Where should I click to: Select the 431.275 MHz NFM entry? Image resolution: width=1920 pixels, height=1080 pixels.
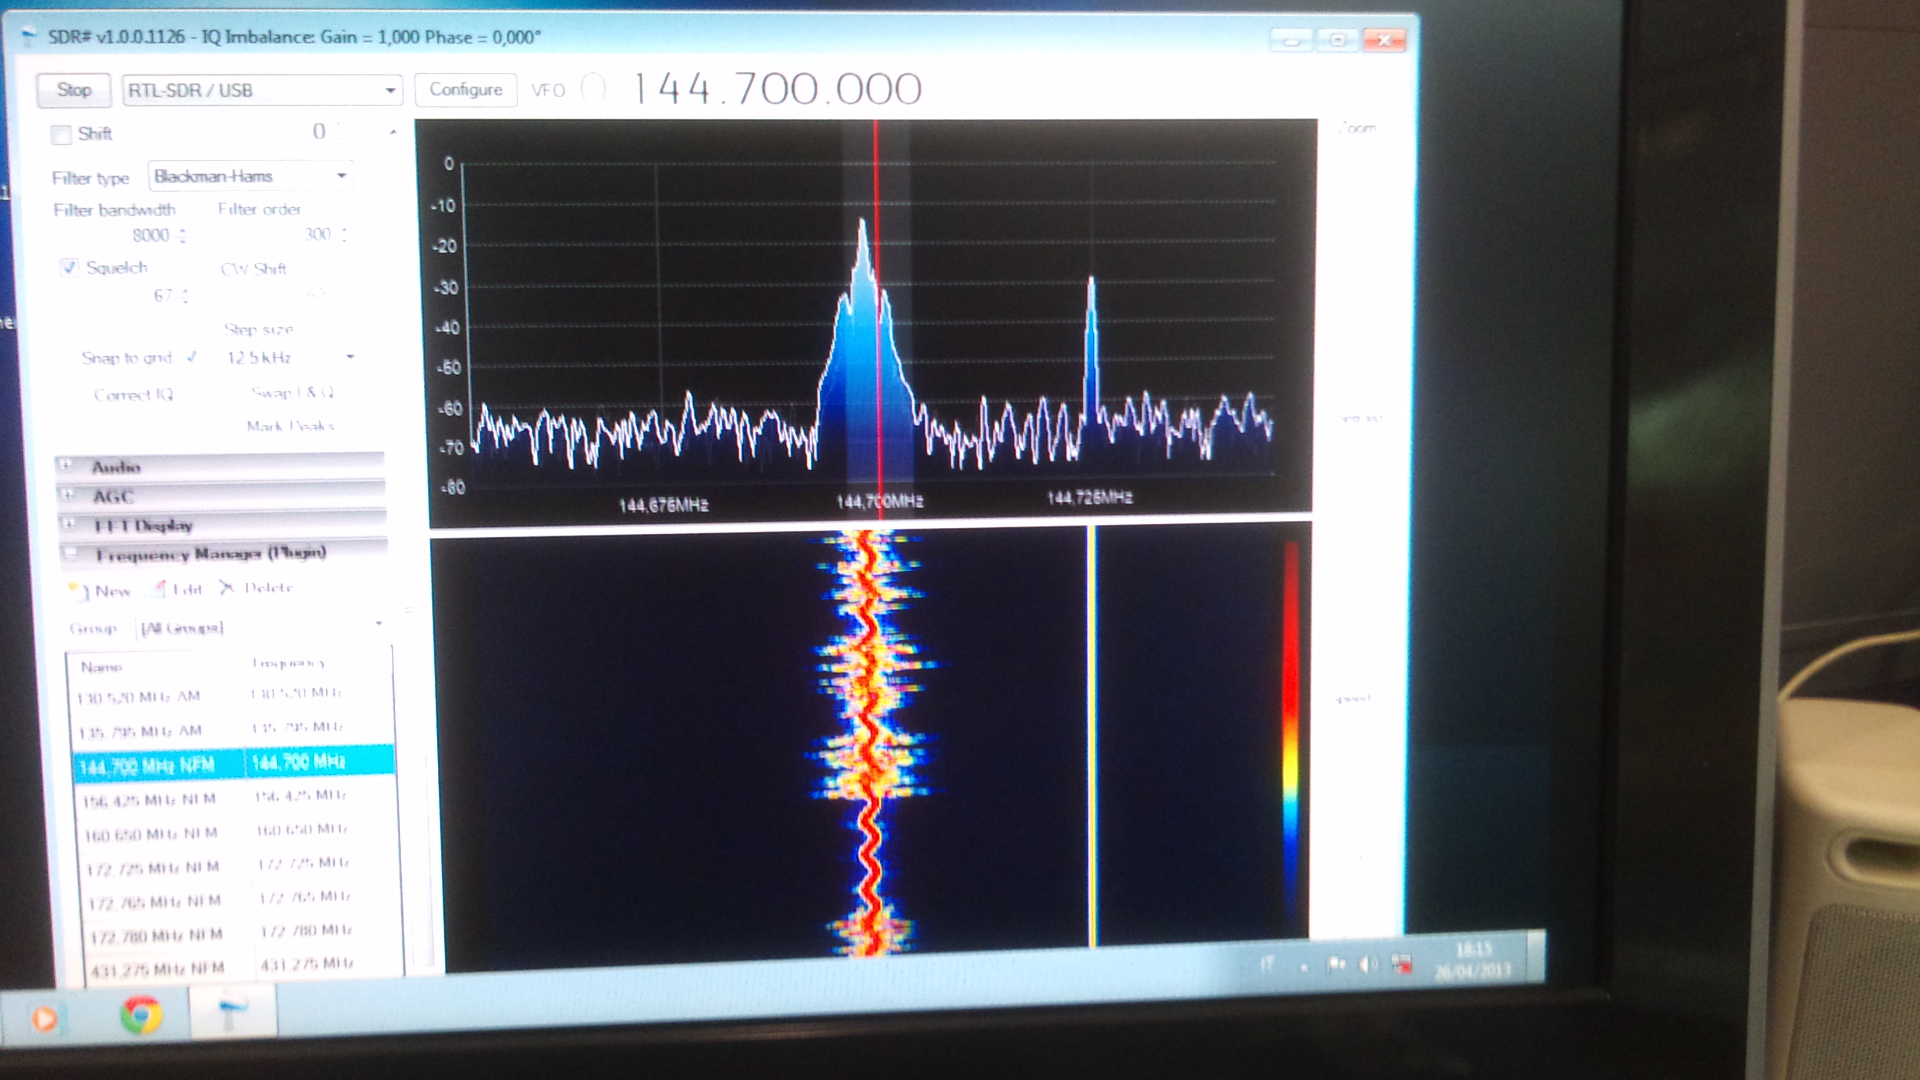pyautogui.click(x=245, y=967)
